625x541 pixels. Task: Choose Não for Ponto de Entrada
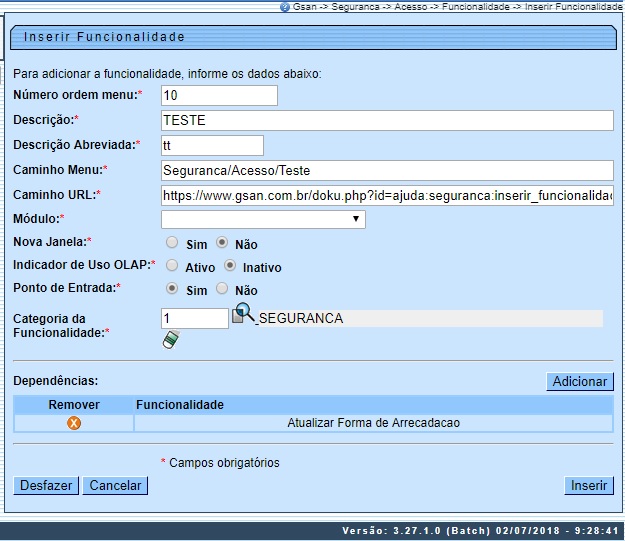222,289
